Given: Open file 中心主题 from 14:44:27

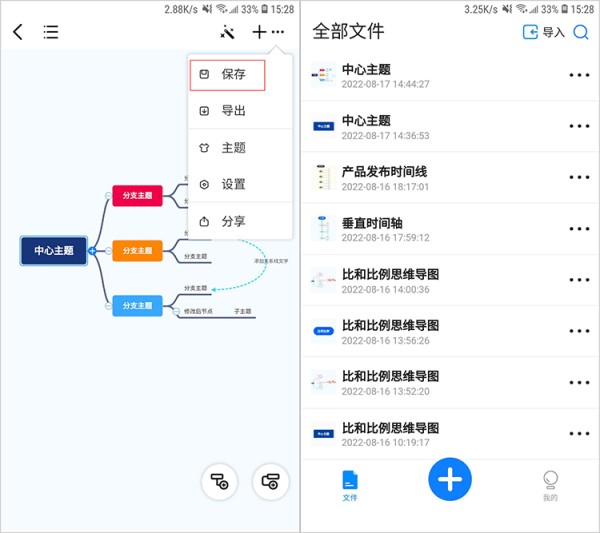Looking at the screenshot, I should click(x=450, y=75).
